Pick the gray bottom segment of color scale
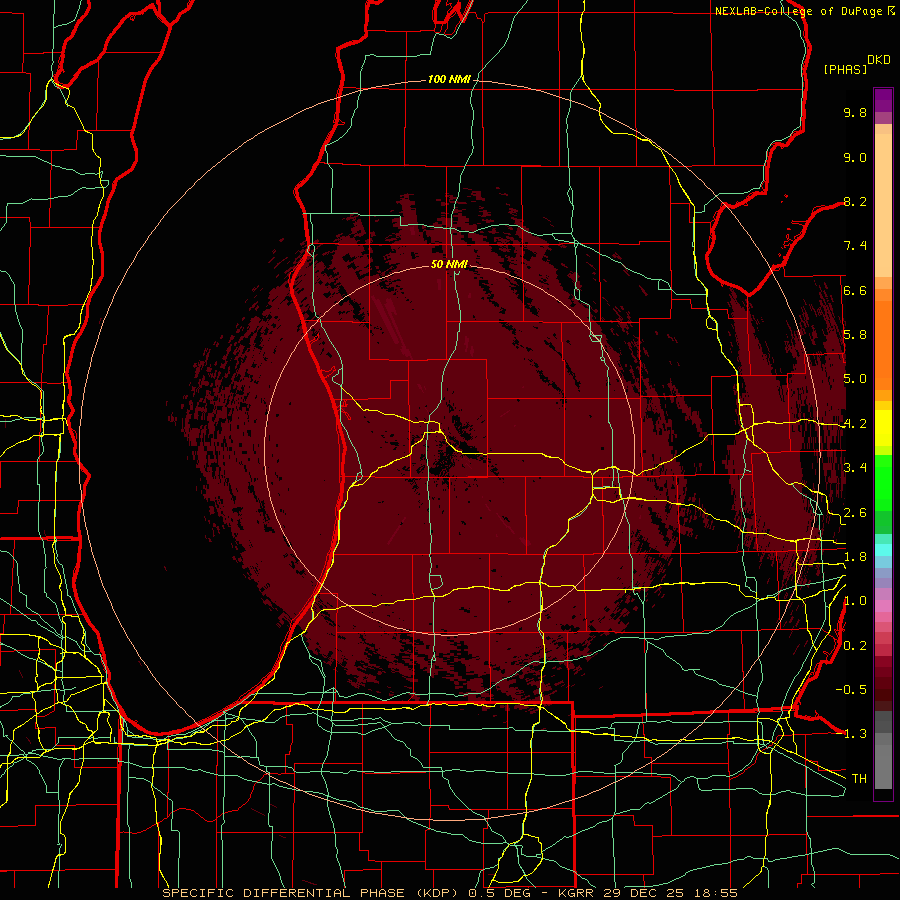 pos(883,767)
